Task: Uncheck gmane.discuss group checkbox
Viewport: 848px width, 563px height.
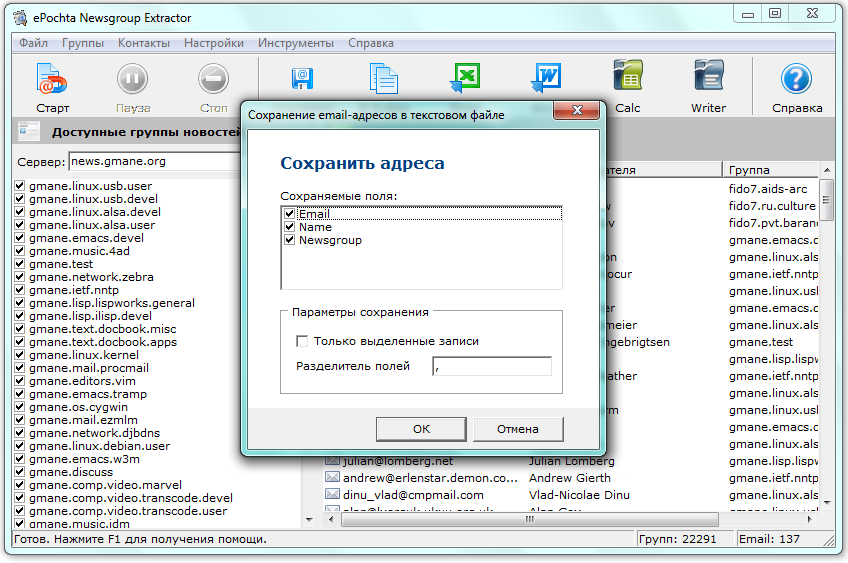Action: pos(19,472)
